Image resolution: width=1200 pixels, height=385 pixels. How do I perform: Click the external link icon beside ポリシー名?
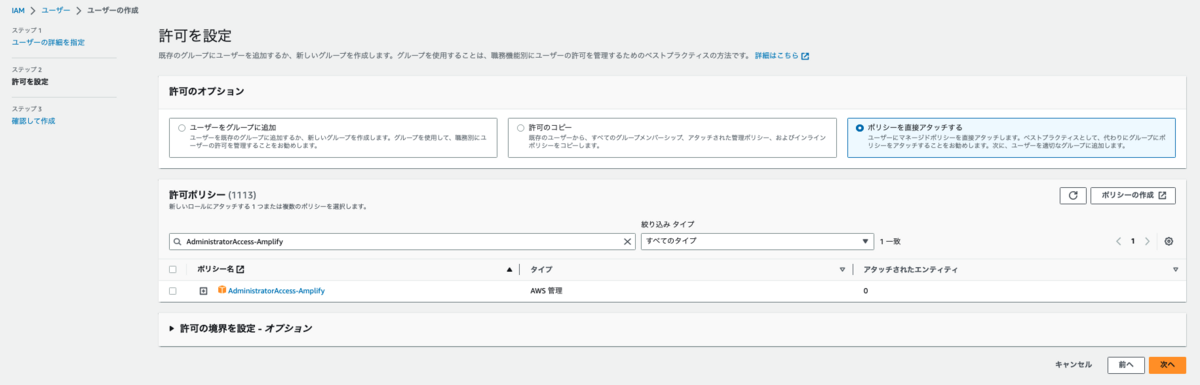(240, 270)
